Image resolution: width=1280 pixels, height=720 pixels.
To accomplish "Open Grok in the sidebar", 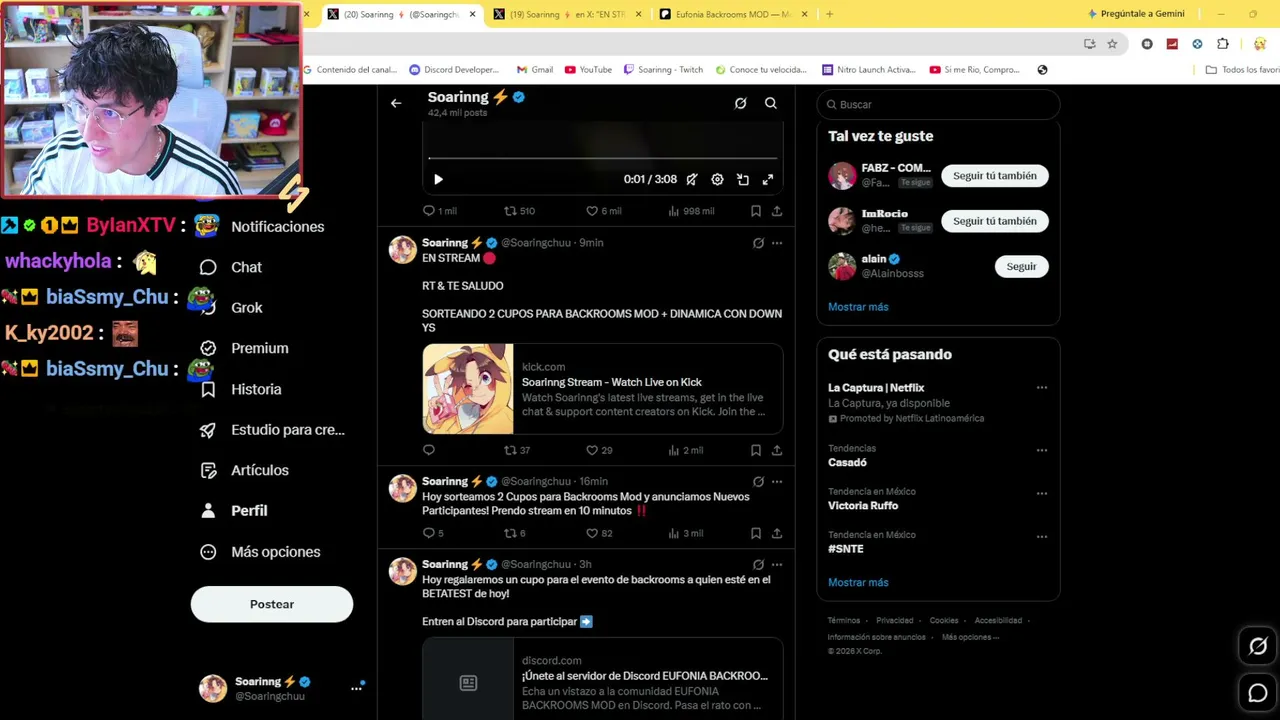I will pyautogui.click(x=231, y=308).
